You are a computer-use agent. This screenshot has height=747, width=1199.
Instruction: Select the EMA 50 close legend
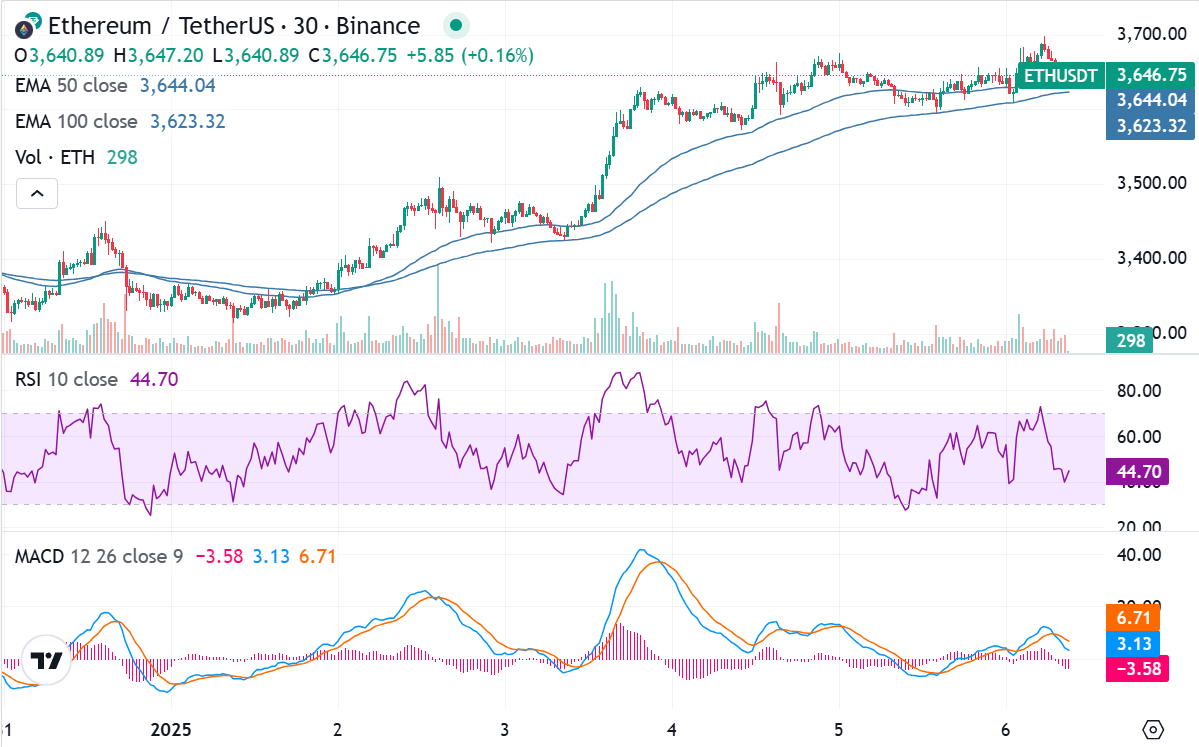point(71,85)
